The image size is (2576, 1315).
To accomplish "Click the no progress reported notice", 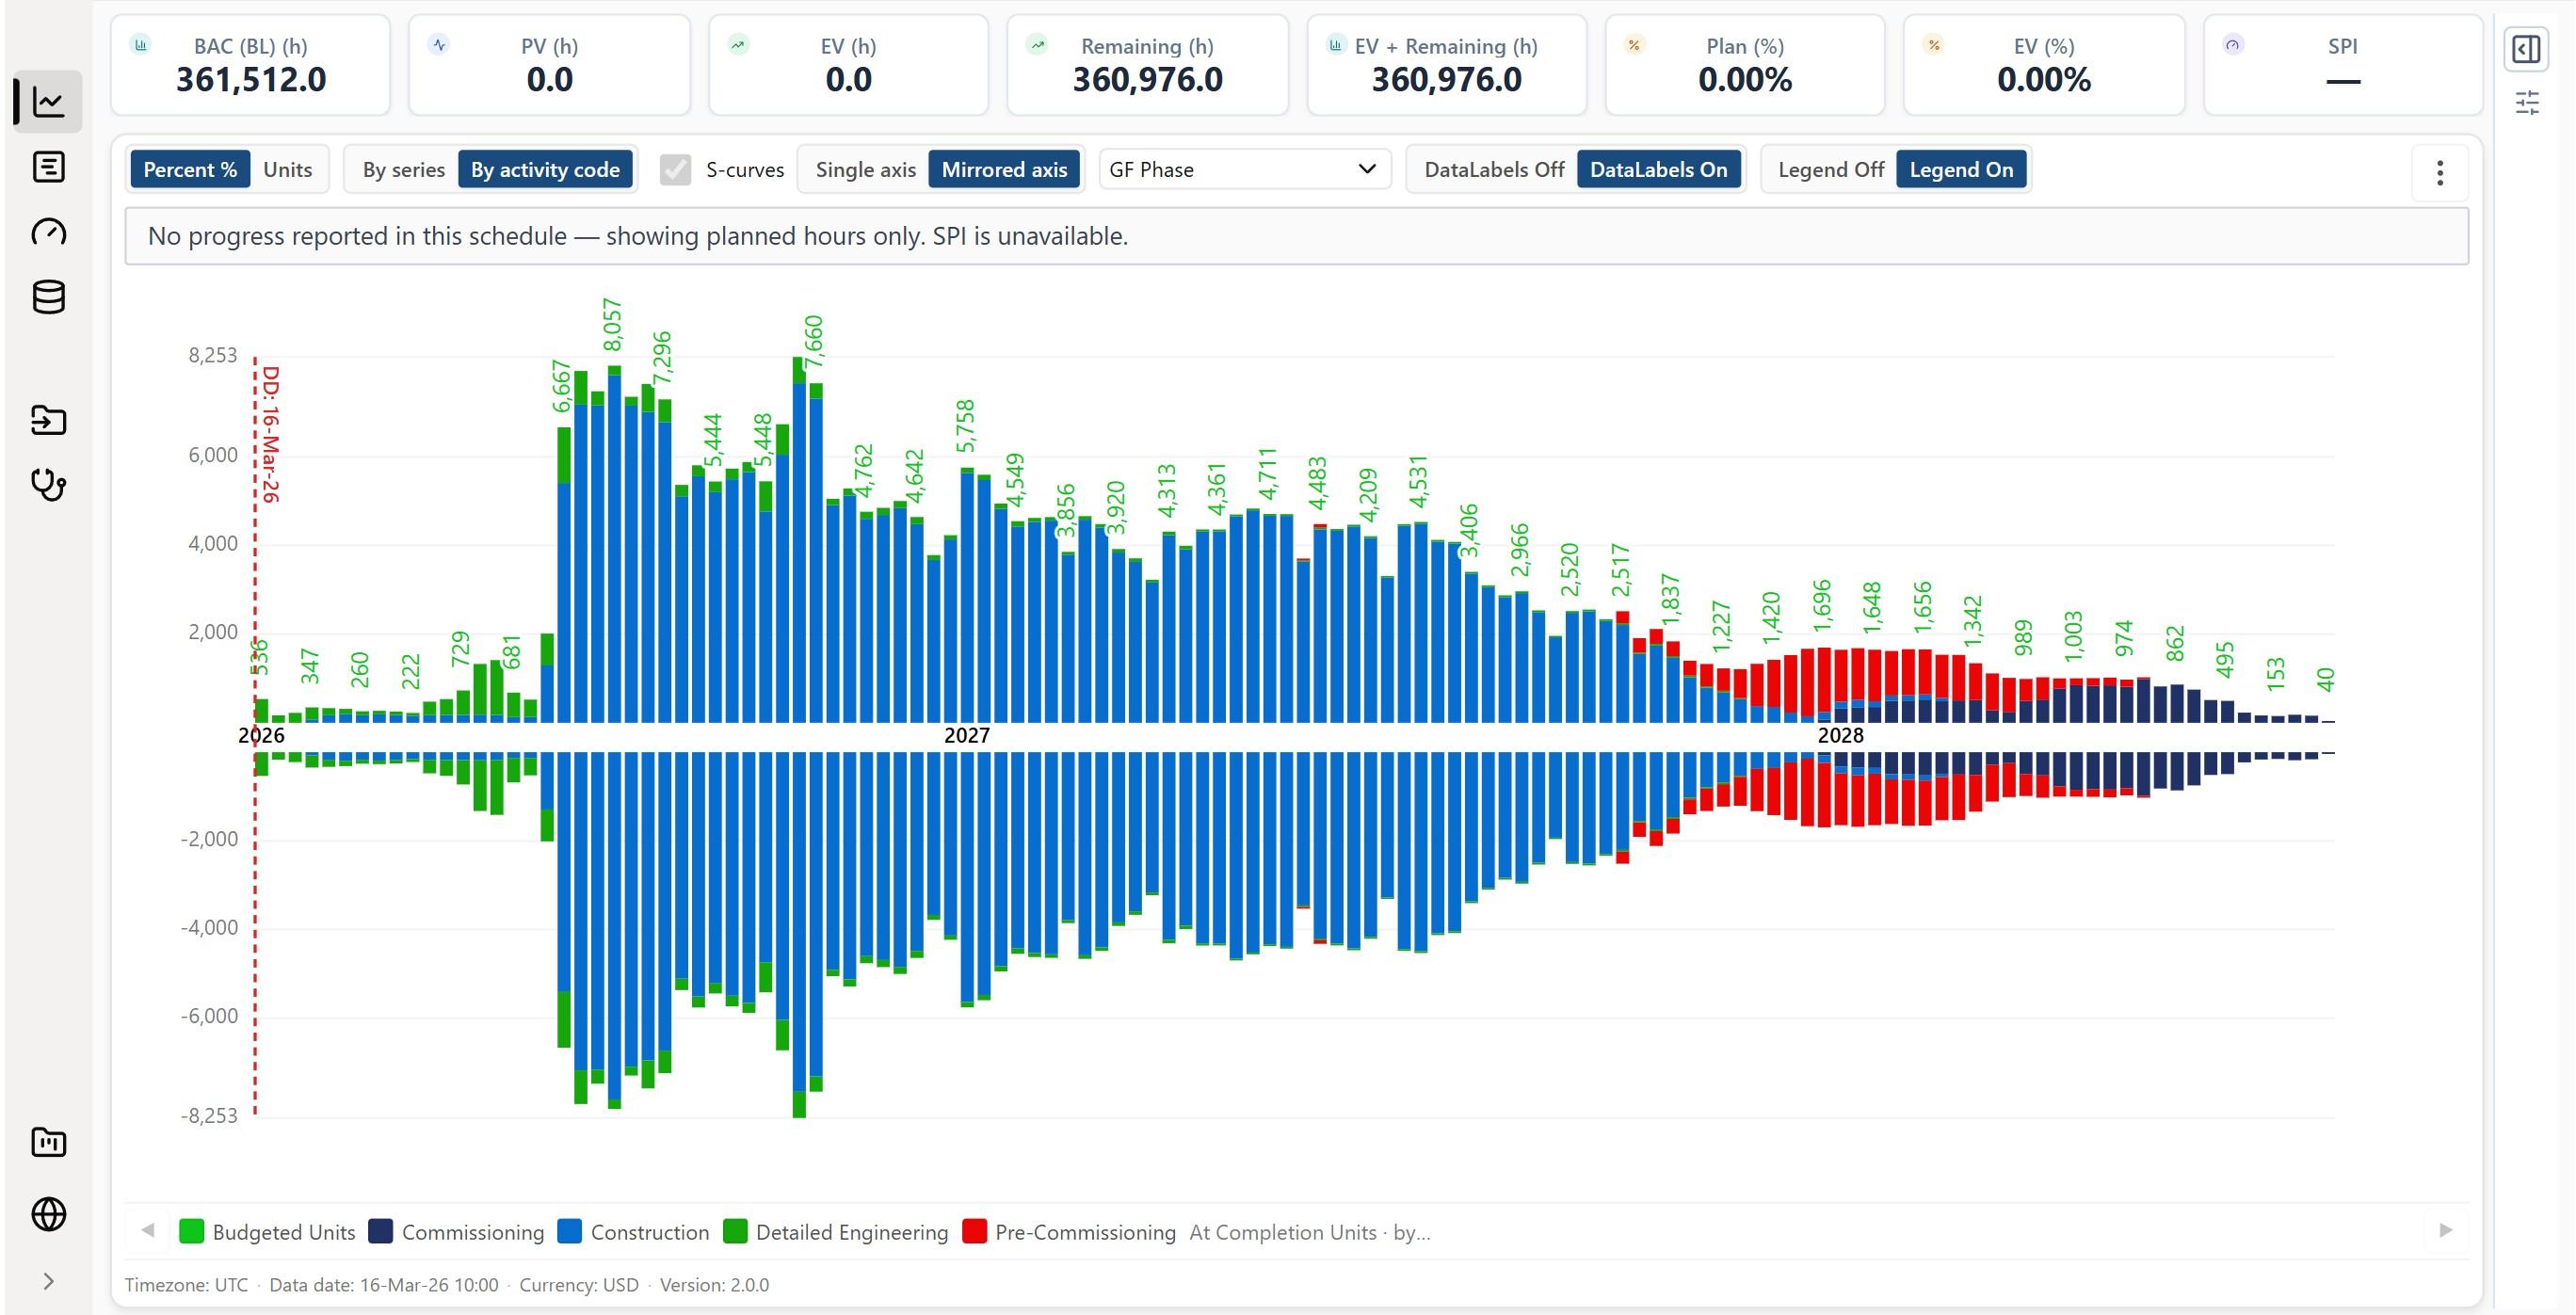I will point(1296,236).
